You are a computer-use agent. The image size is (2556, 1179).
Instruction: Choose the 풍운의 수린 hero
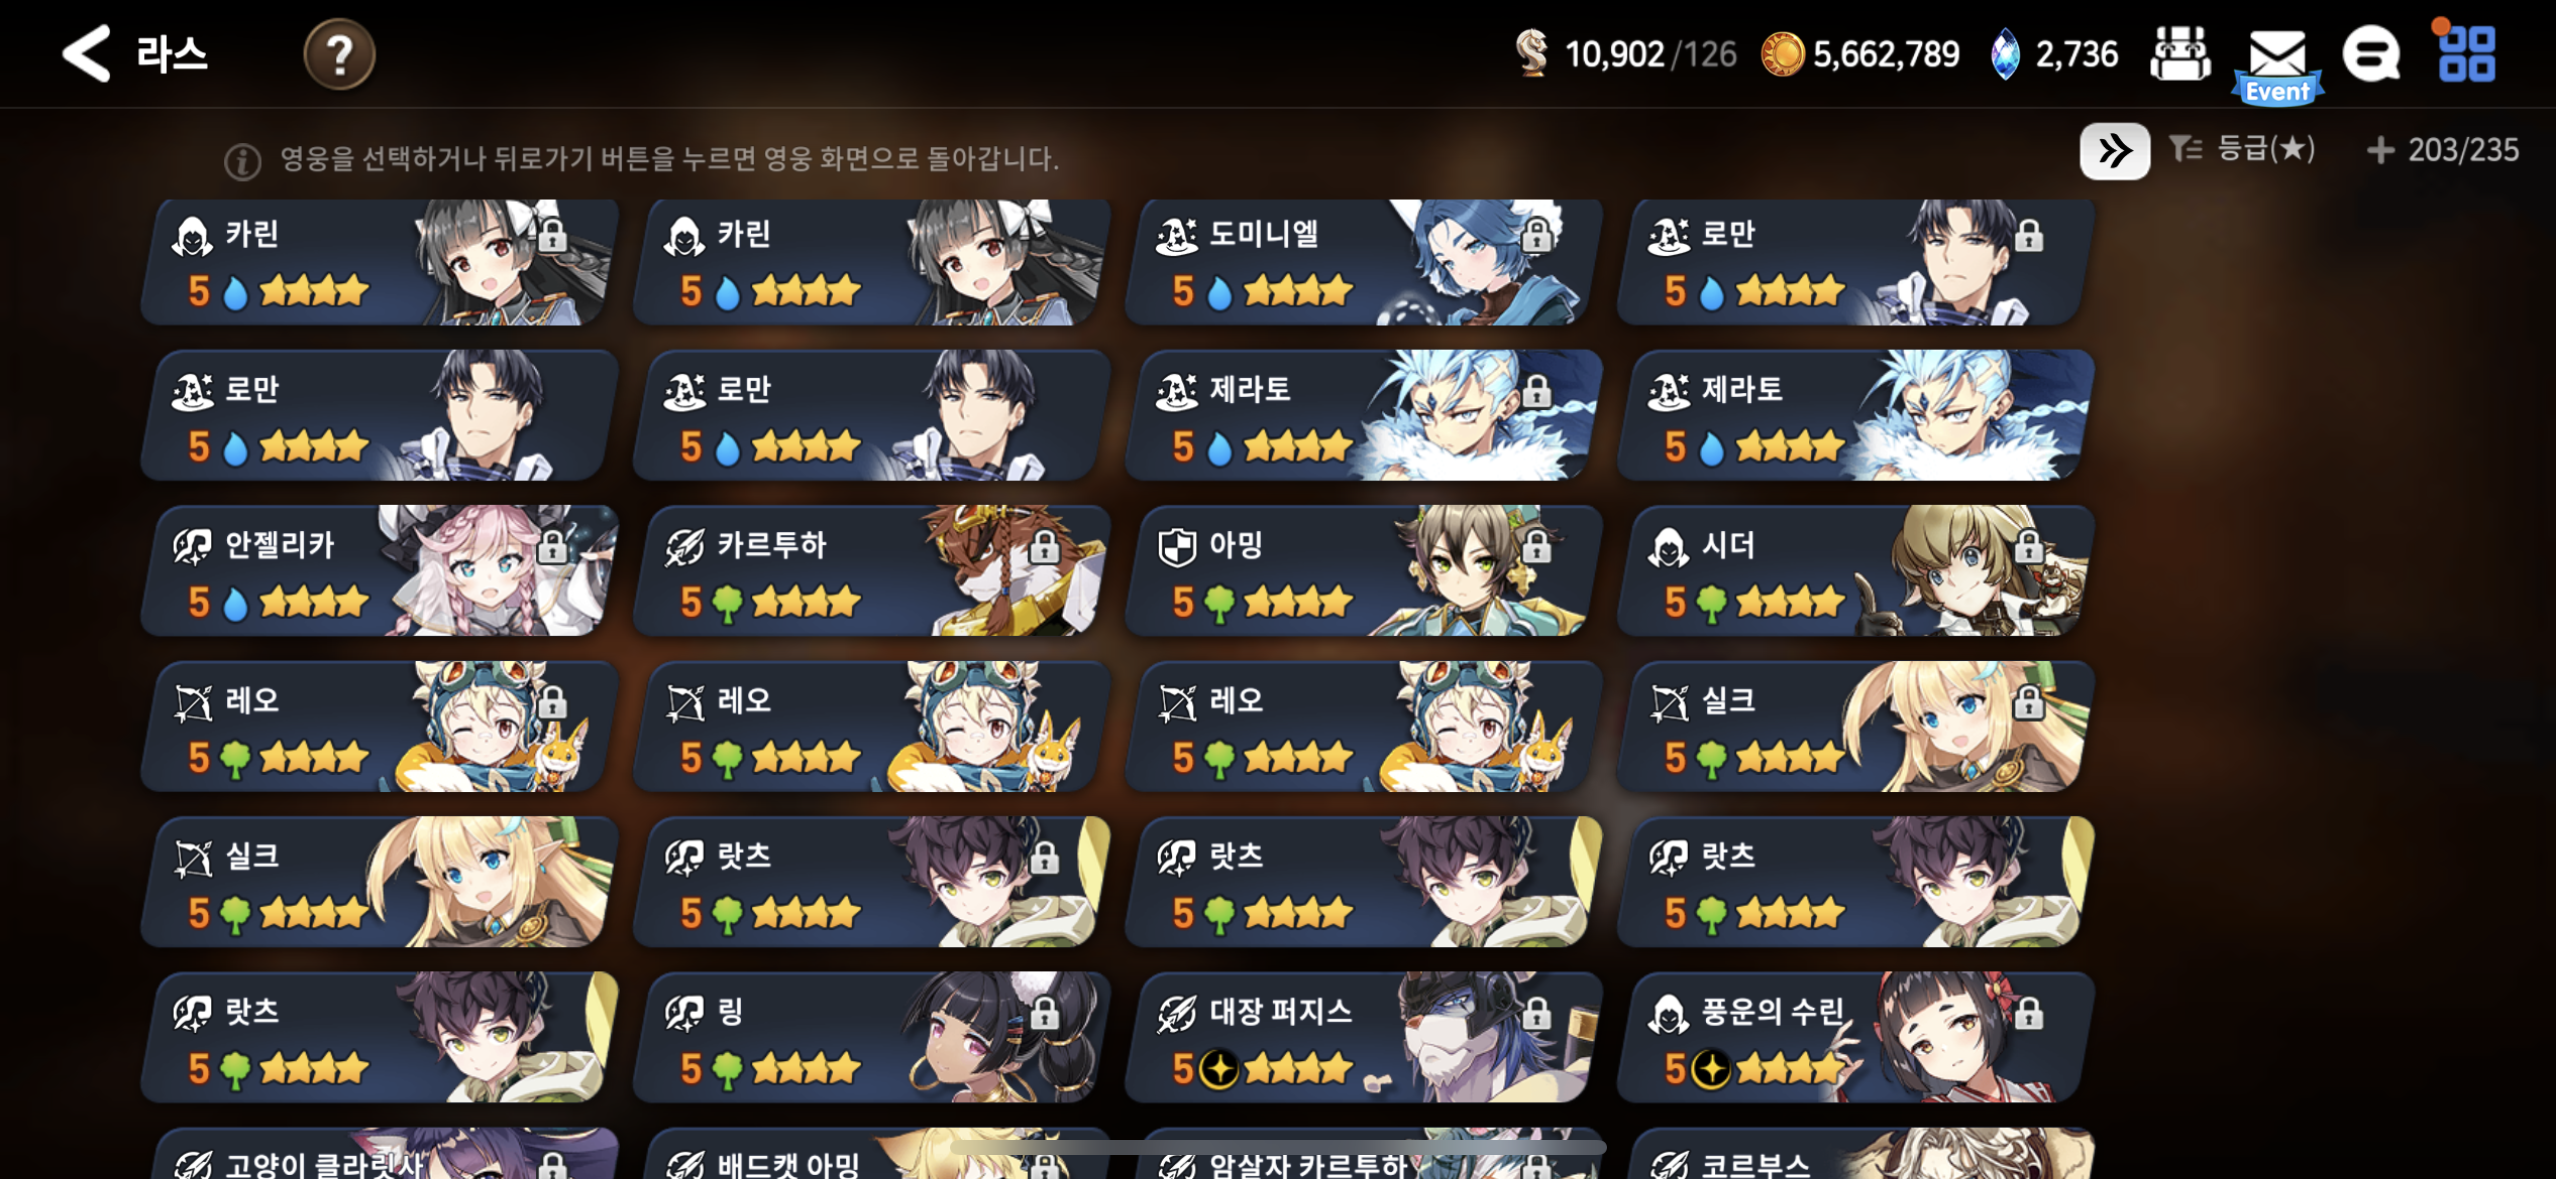coord(1856,1037)
